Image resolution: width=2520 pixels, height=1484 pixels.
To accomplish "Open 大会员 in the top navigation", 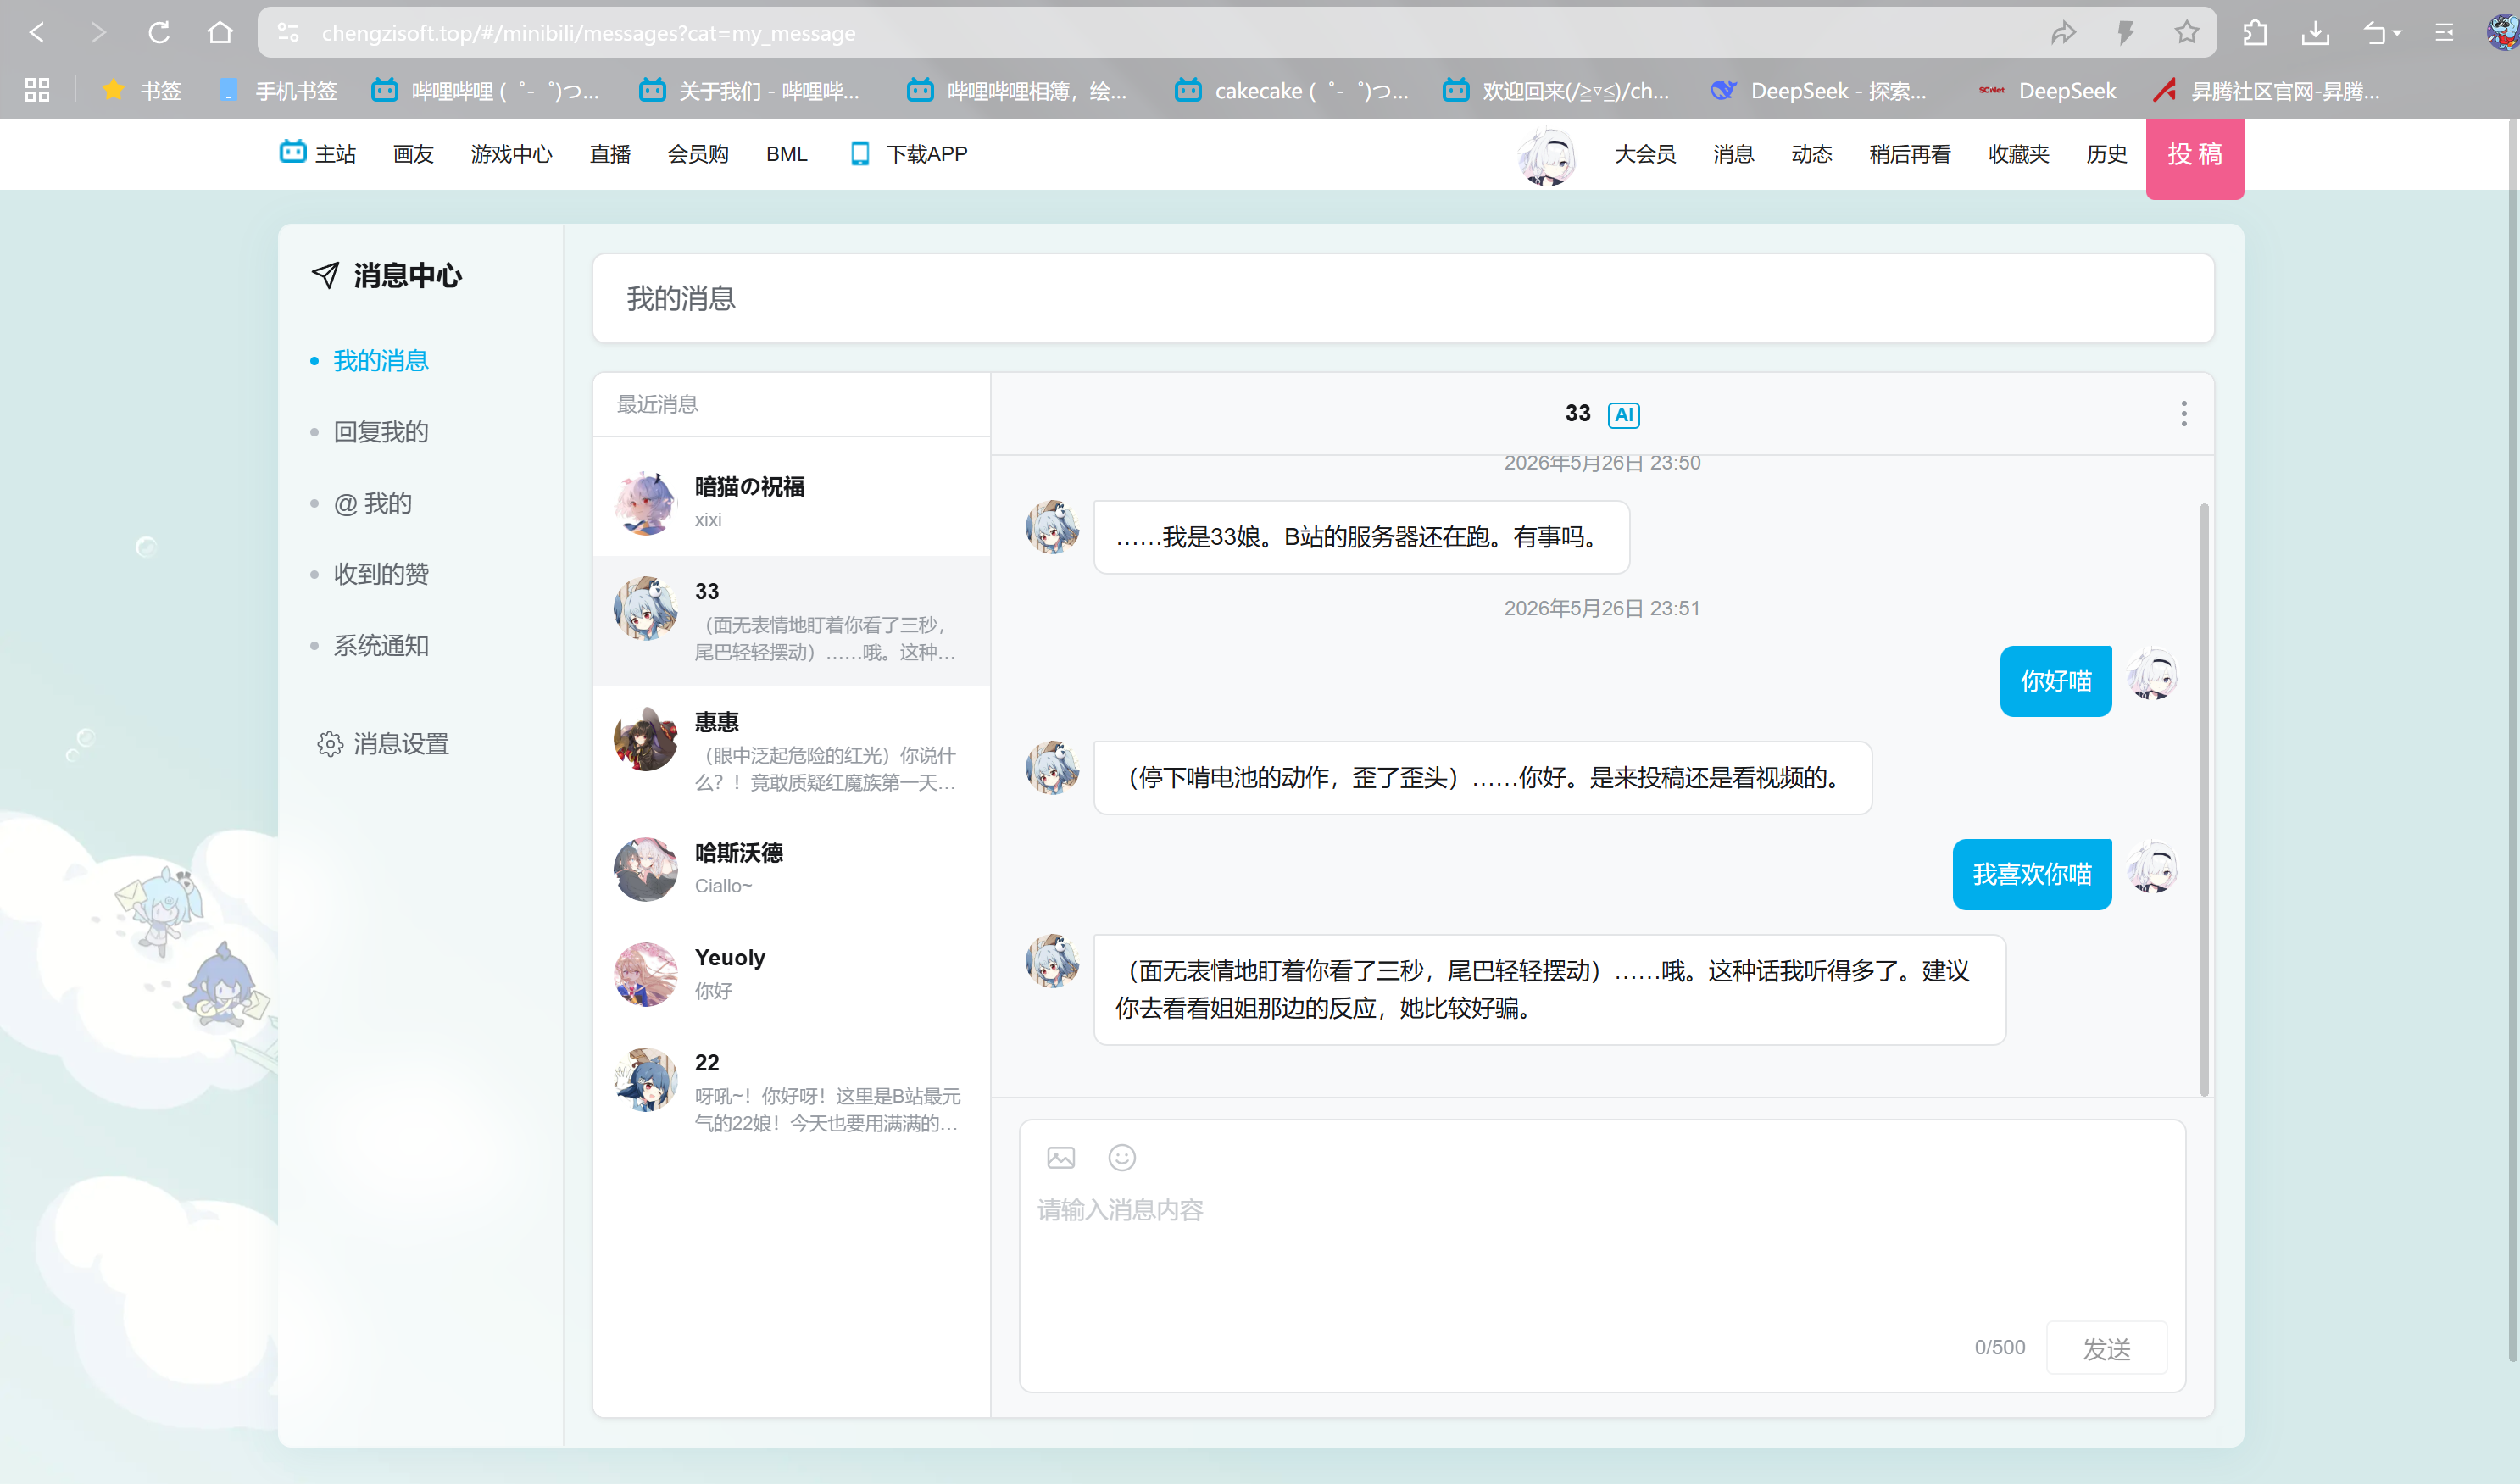I will click(x=1645, y=154).
